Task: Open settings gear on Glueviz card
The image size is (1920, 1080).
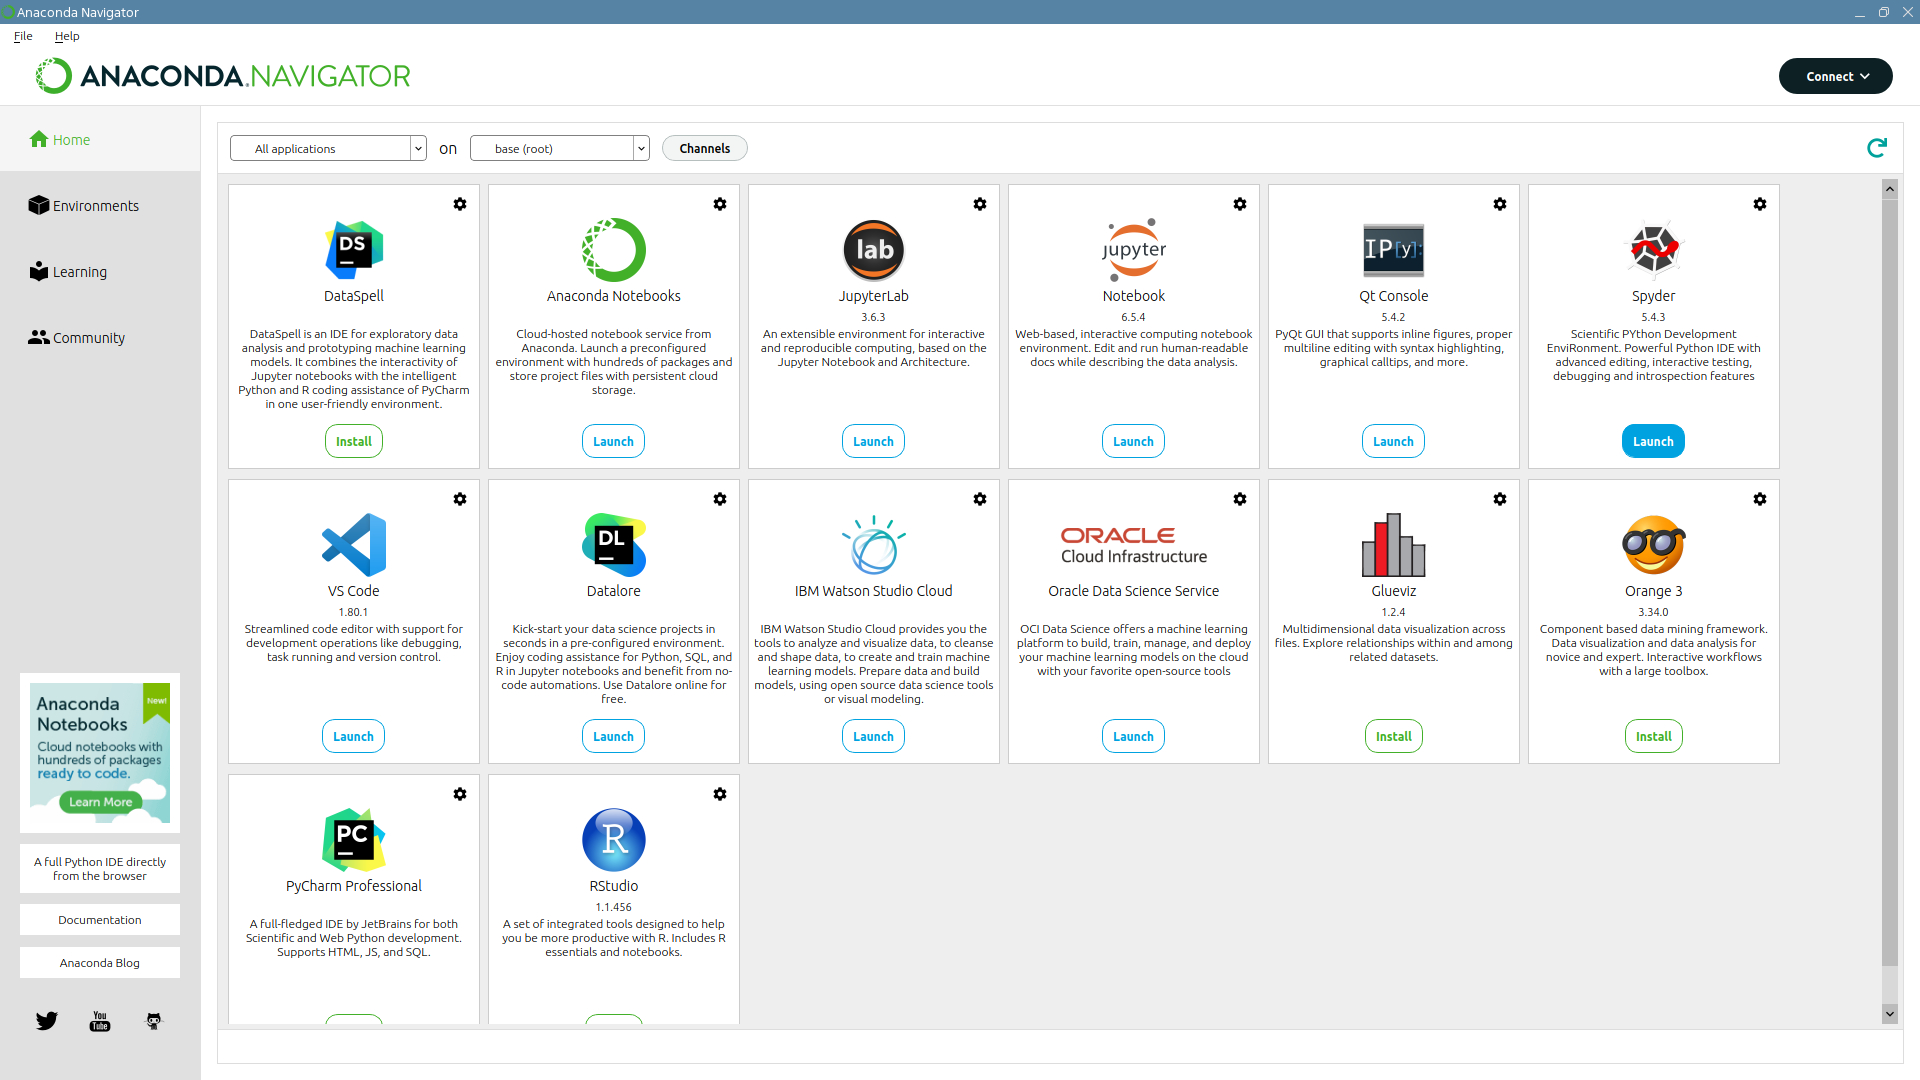Action: click(x=1500, y=499)
